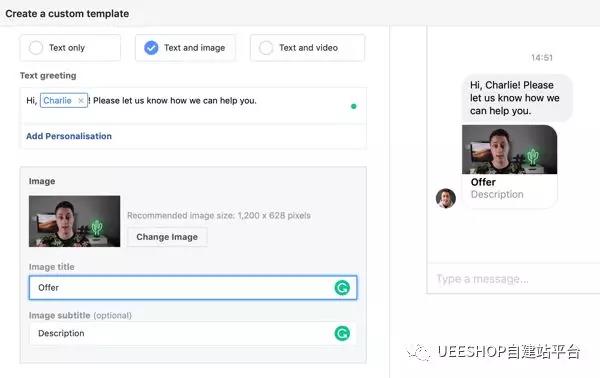This screenshot has height=378, width=600.
Task: Open the Offer card image in preview
Action: [509, 150]
